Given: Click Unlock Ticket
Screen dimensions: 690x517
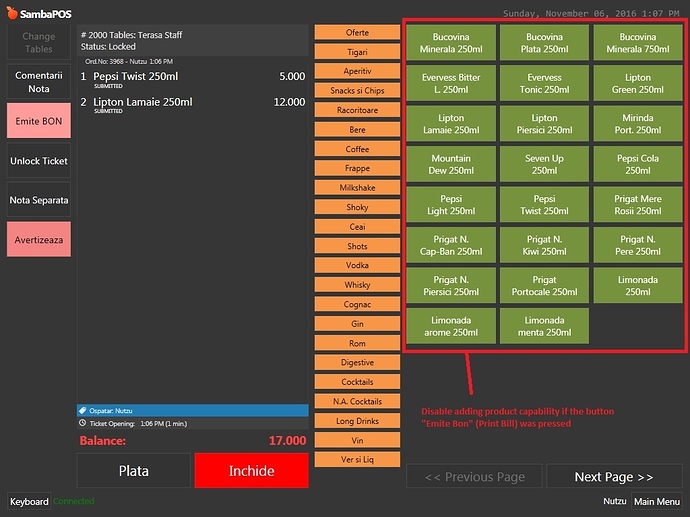Looking at the screenshot, I should (x=39, y=161).
